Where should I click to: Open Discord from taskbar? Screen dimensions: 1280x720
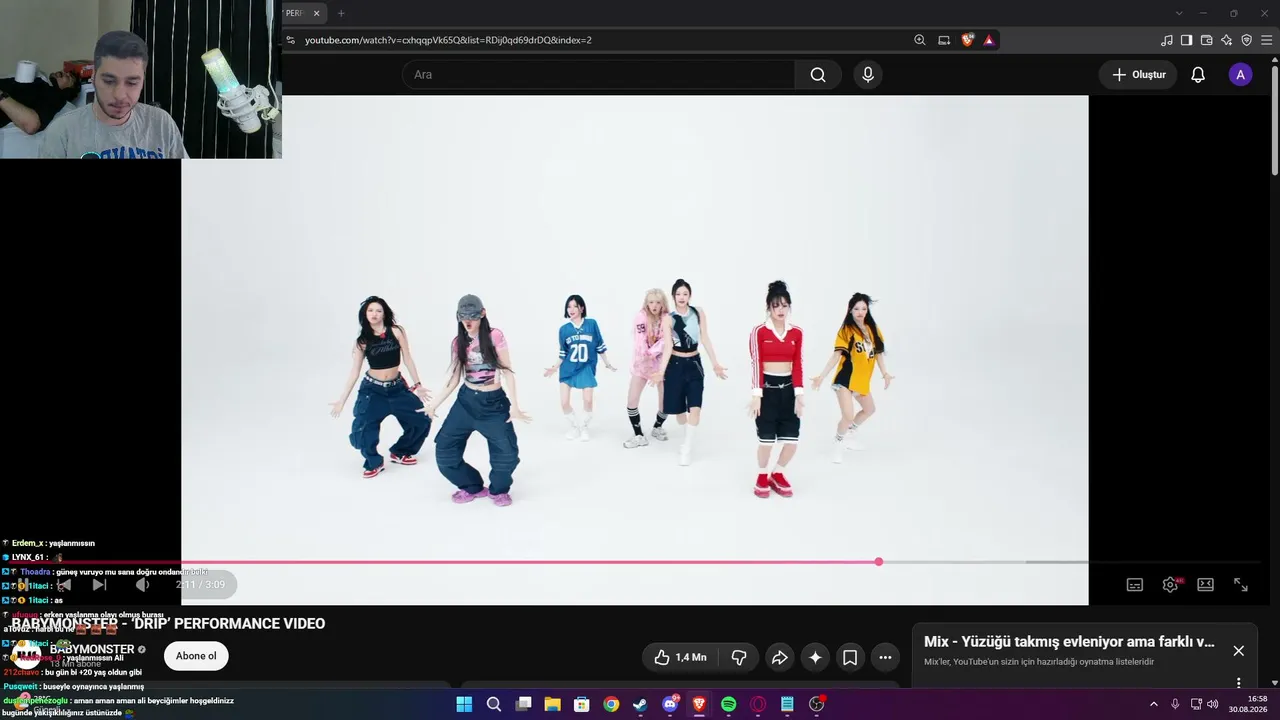670,704
